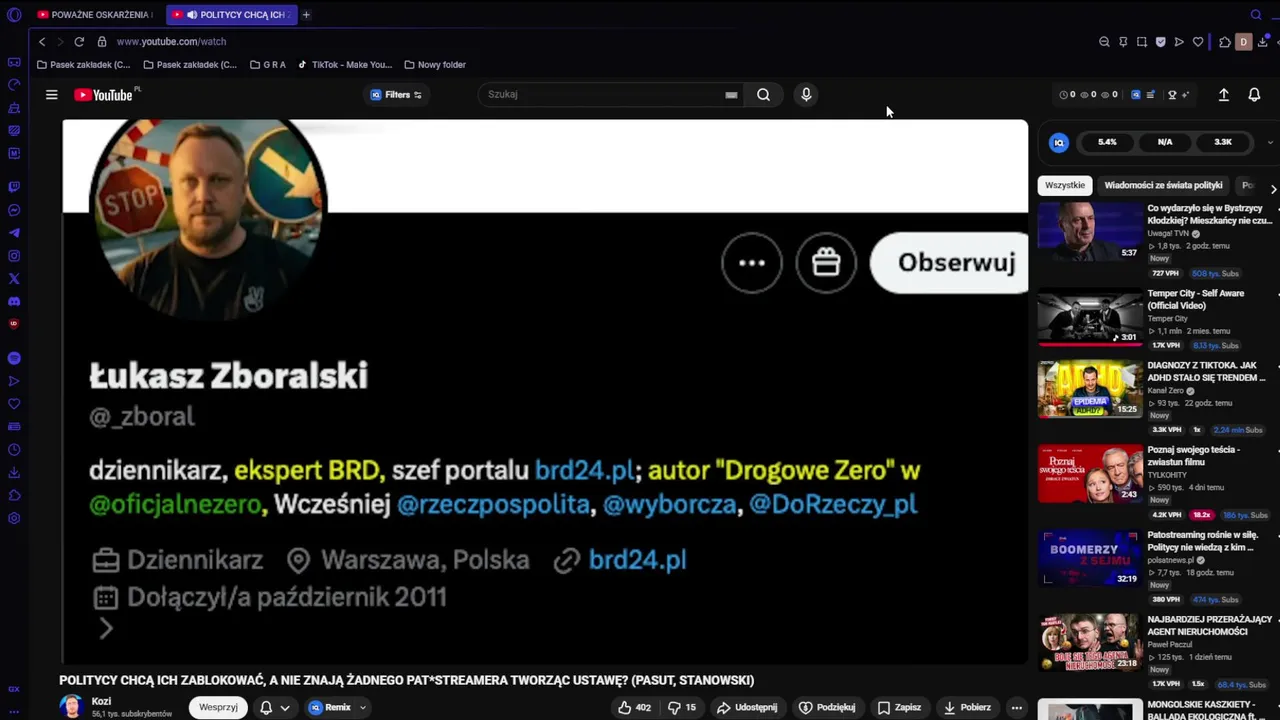Click the Wesprzyj support button
1280x720 pixels.
point(218,707)
